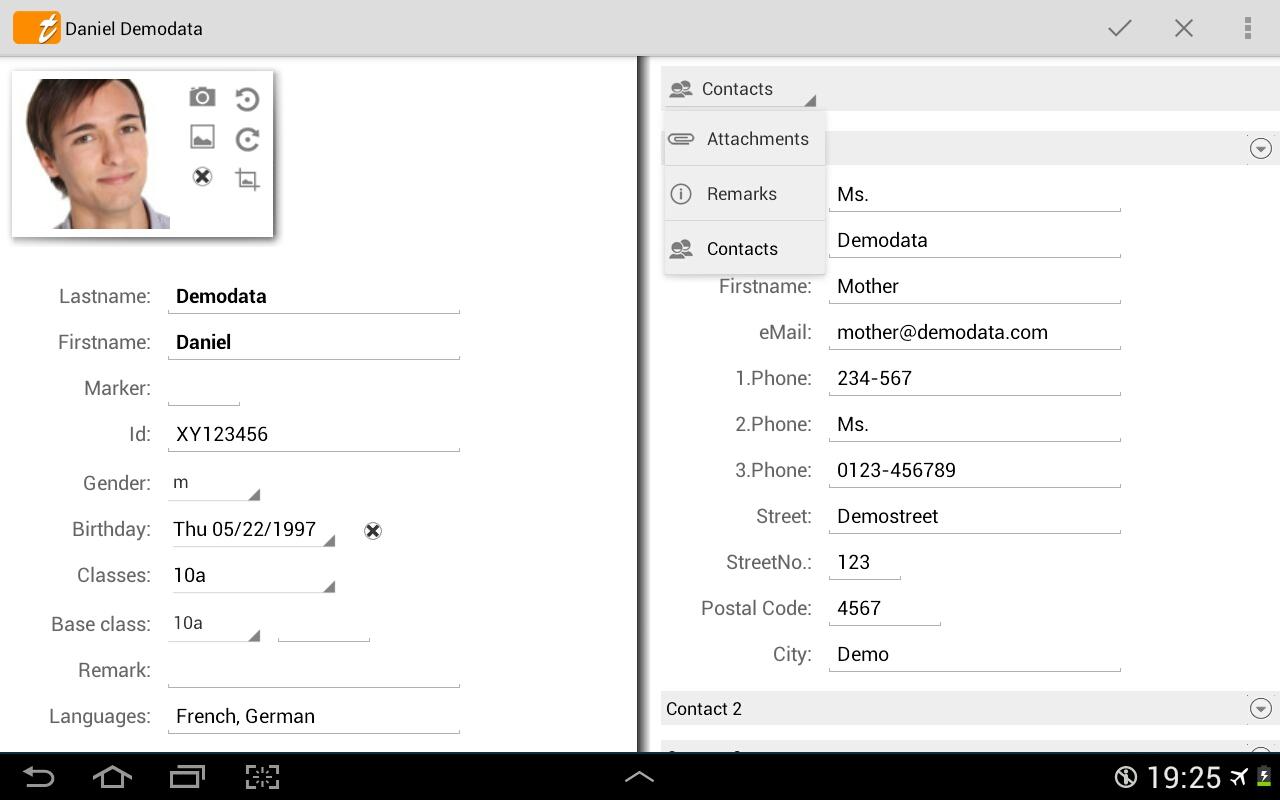
Task: Remove the student photo
Action: tap(202, 177)
